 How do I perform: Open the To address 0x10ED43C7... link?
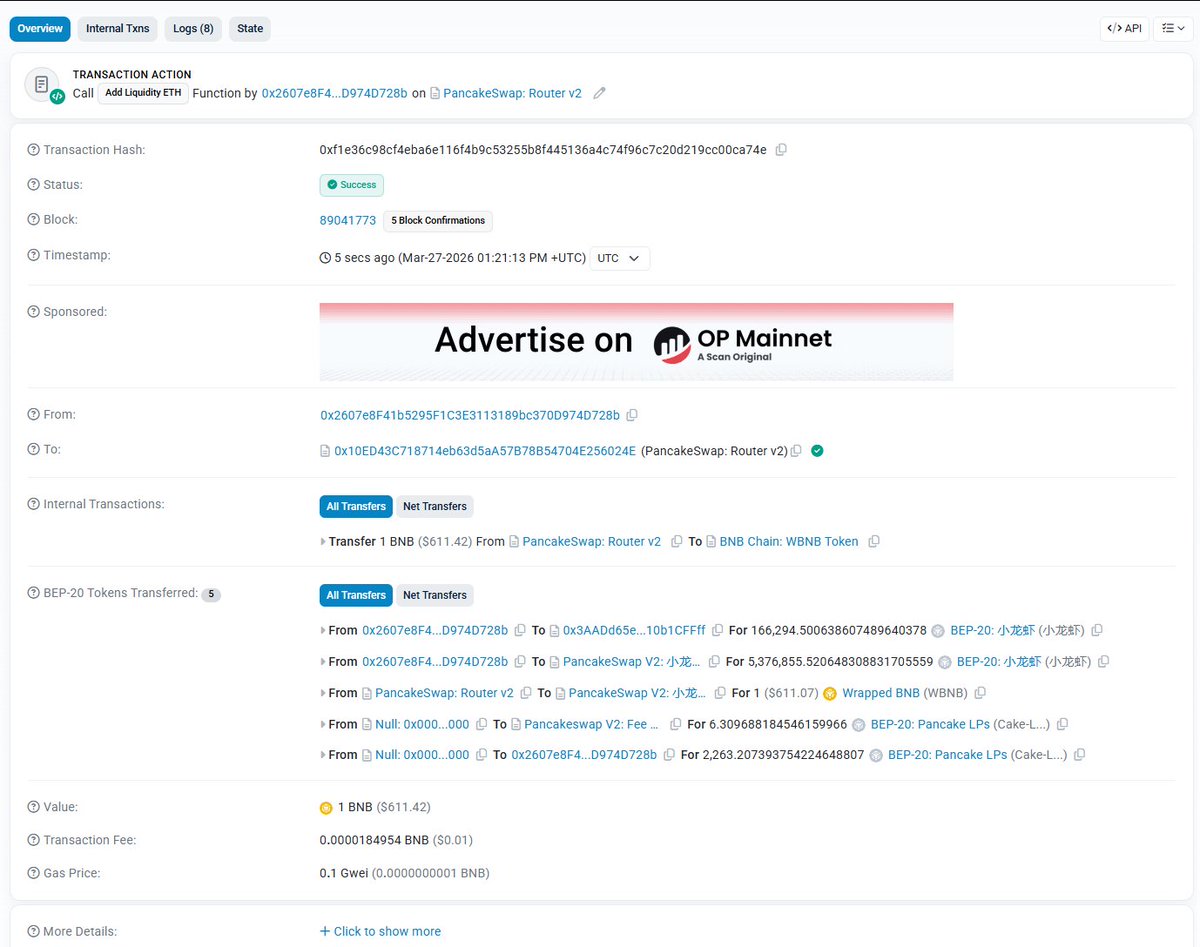(x=485, y=451)
